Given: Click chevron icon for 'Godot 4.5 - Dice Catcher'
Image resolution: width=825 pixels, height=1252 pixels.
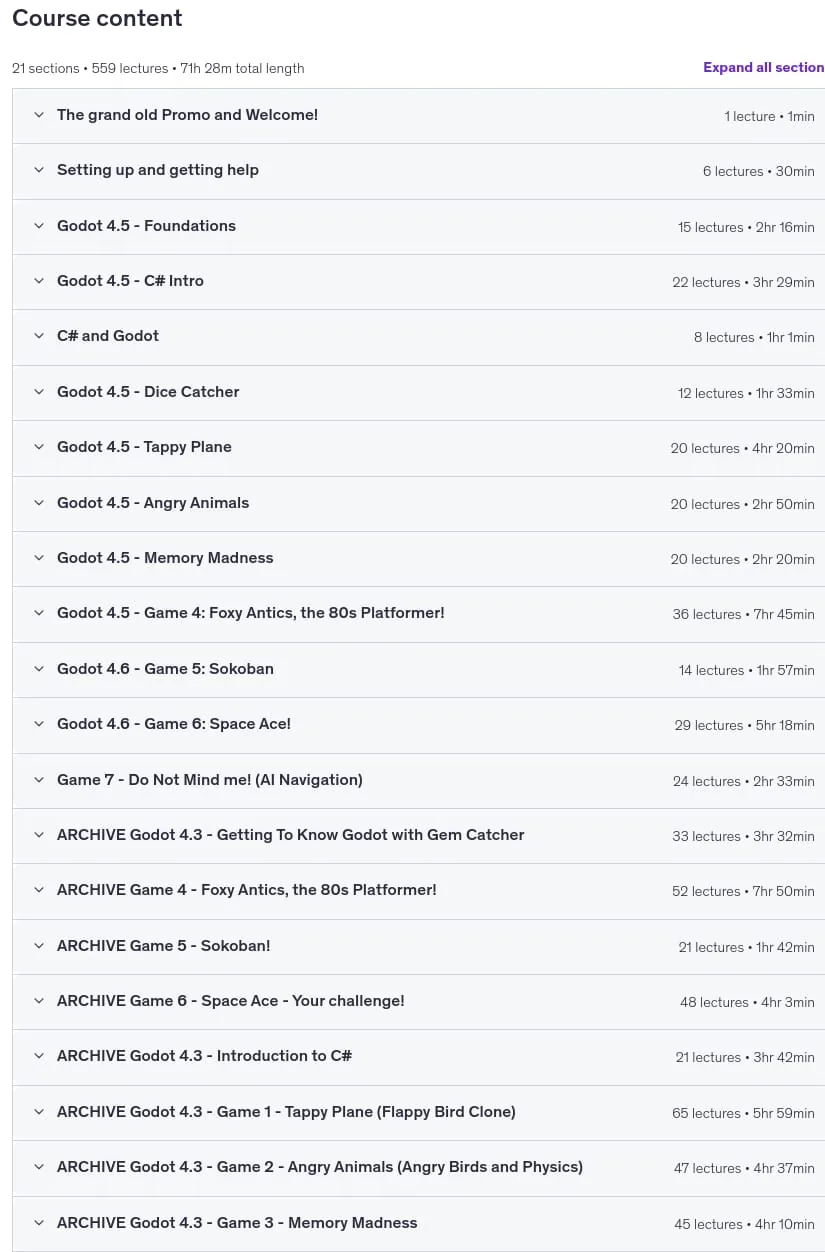Looking at the screenshot, I should (39, 392).
